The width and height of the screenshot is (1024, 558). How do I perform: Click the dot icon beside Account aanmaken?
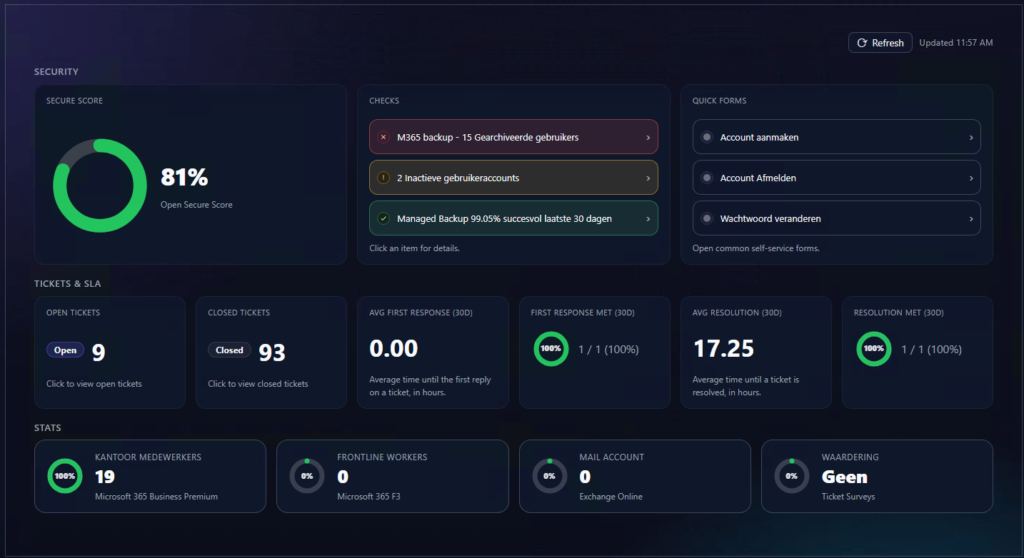pos(707,137)
